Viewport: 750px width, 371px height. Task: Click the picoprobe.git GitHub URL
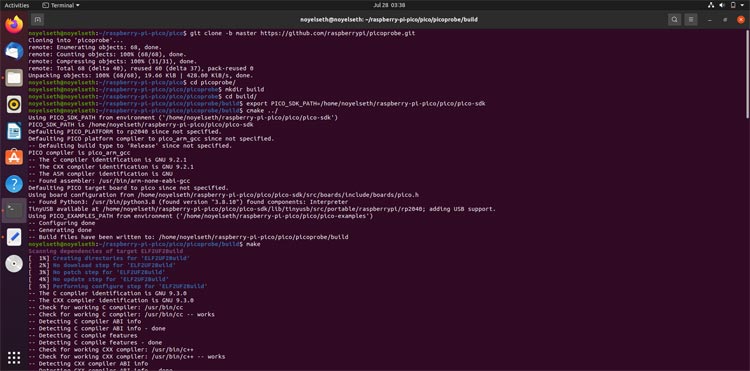click(x=337, y=33)
